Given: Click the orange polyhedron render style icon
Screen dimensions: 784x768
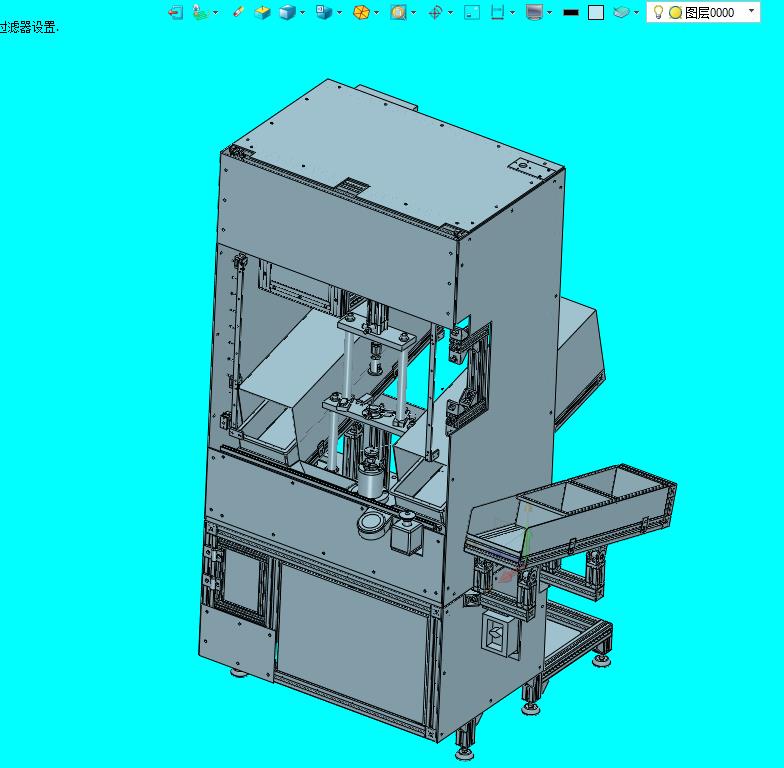Looking at the screenshot, I should point(361,12).
